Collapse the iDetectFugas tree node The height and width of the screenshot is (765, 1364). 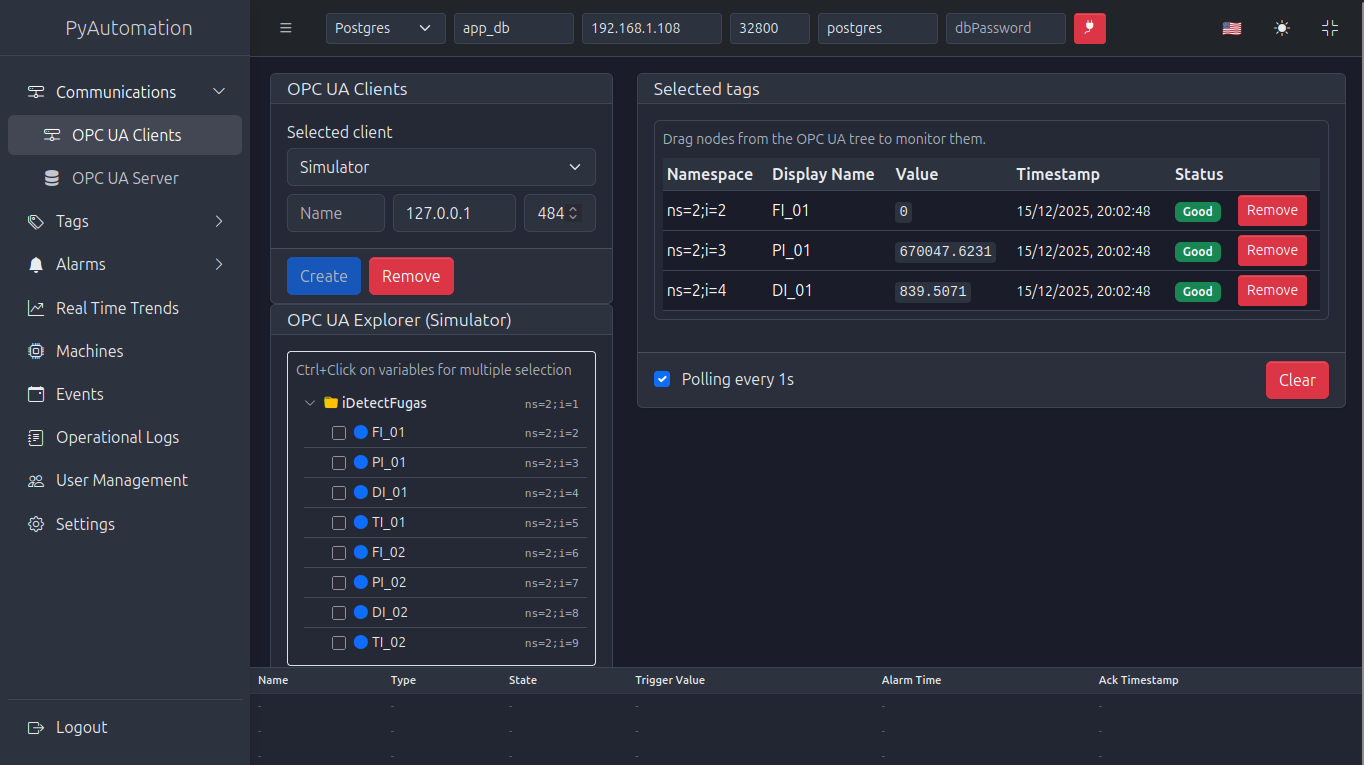click(309, 403)
